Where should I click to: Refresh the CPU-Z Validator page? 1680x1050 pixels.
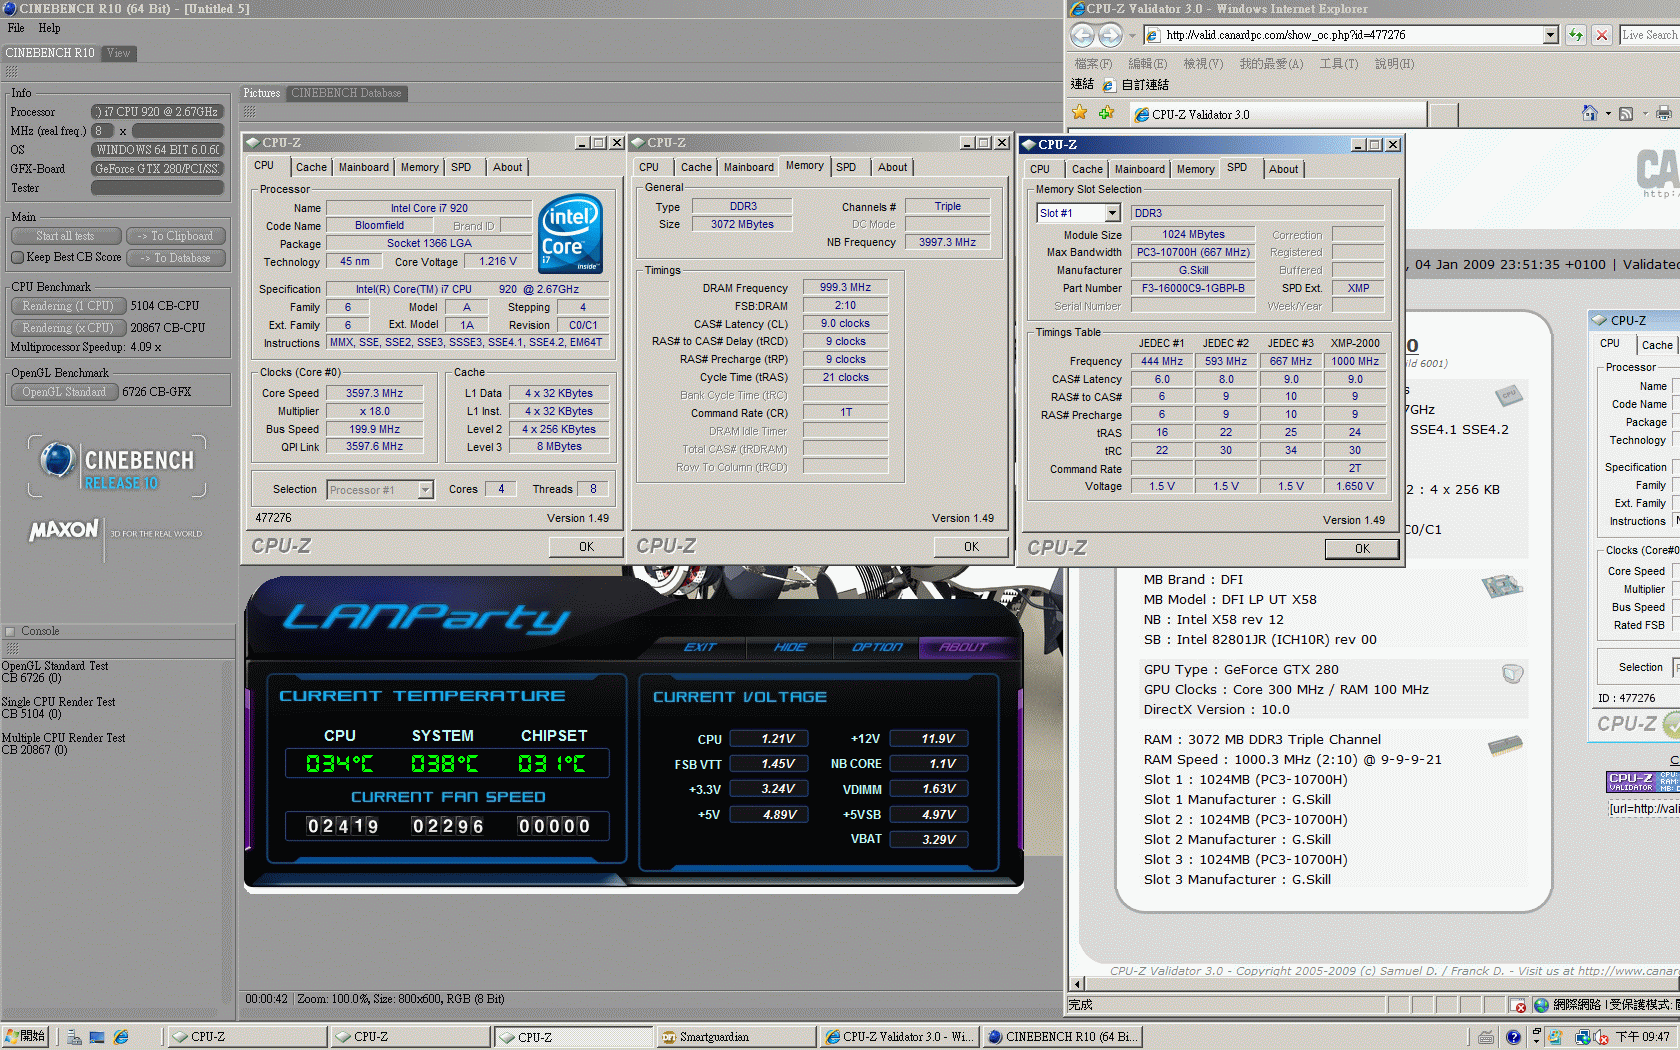coord(1576,35)
